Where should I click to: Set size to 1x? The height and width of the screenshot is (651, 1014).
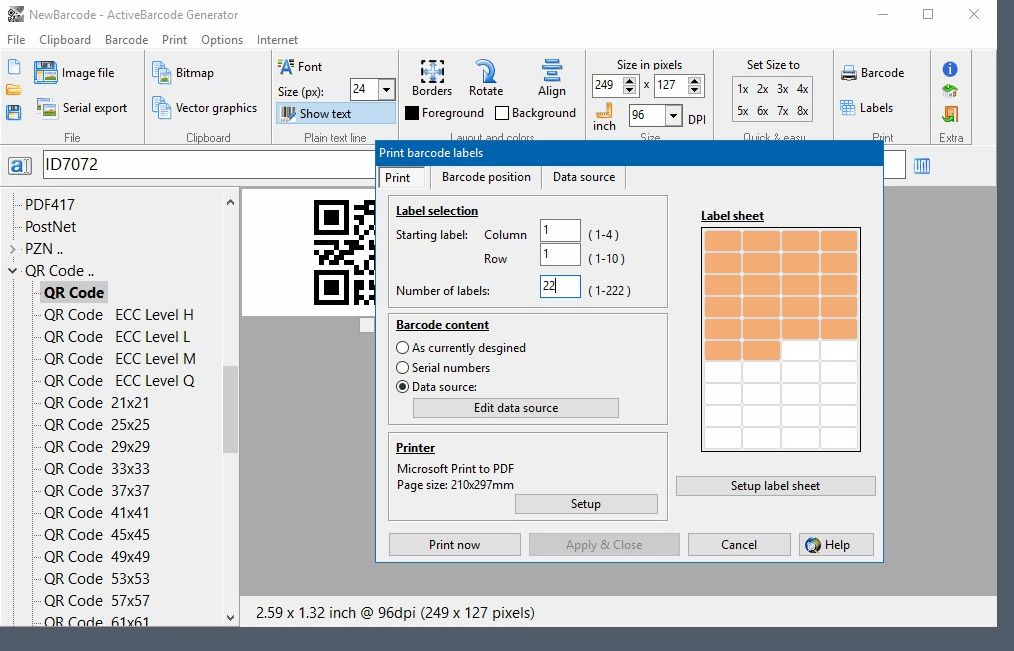(x=742, y=89)
